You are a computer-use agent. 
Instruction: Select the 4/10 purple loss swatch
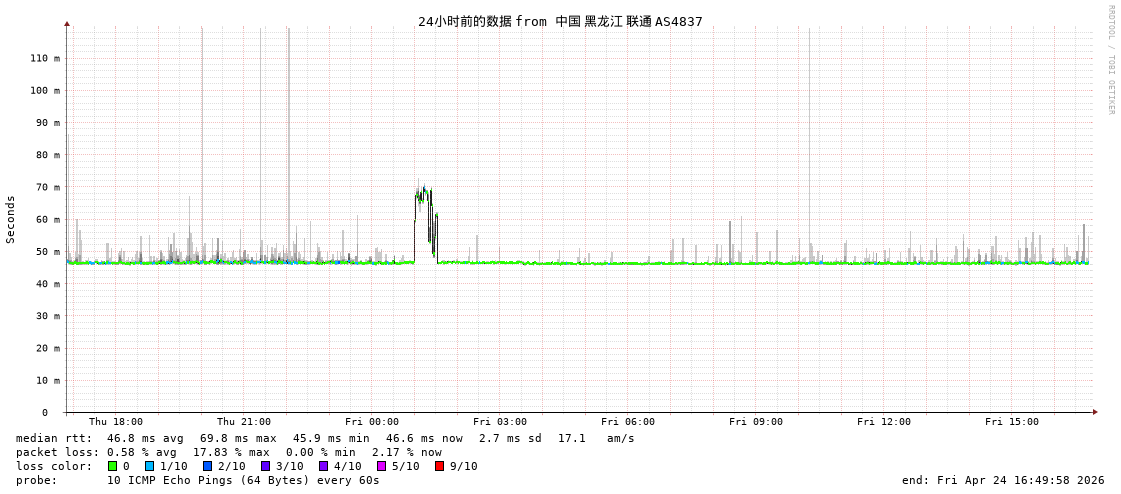pyautogui.click(x=324, y=466)
